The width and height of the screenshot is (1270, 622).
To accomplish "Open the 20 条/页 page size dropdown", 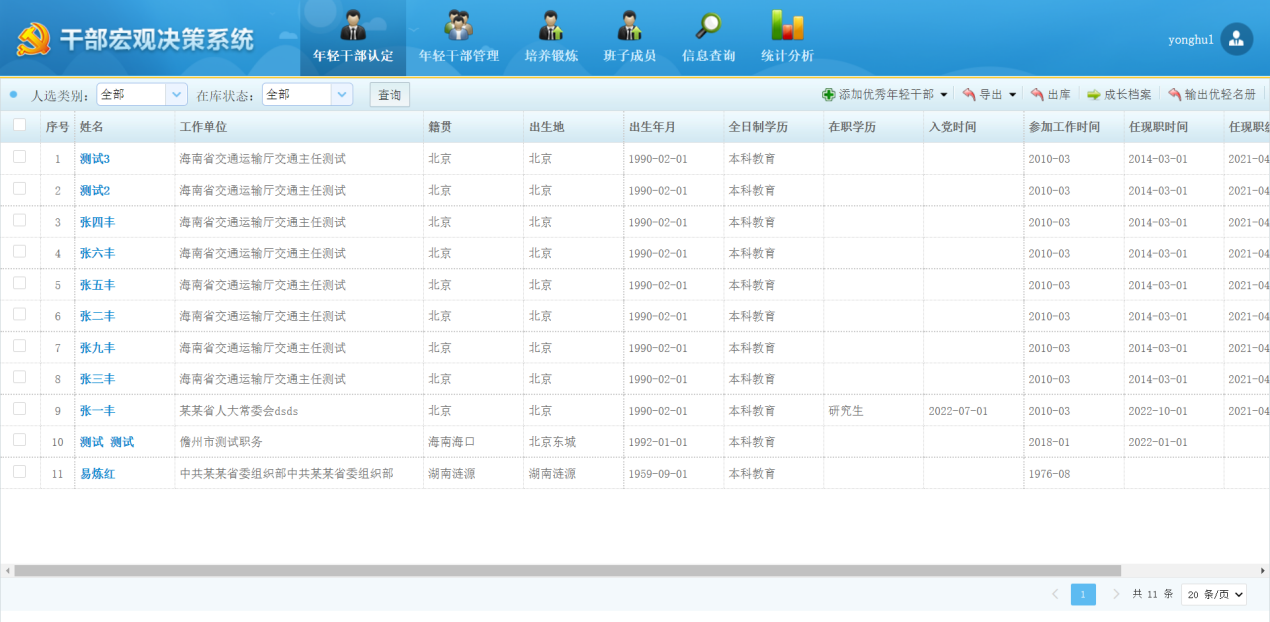I will (x=1214, y=594).
